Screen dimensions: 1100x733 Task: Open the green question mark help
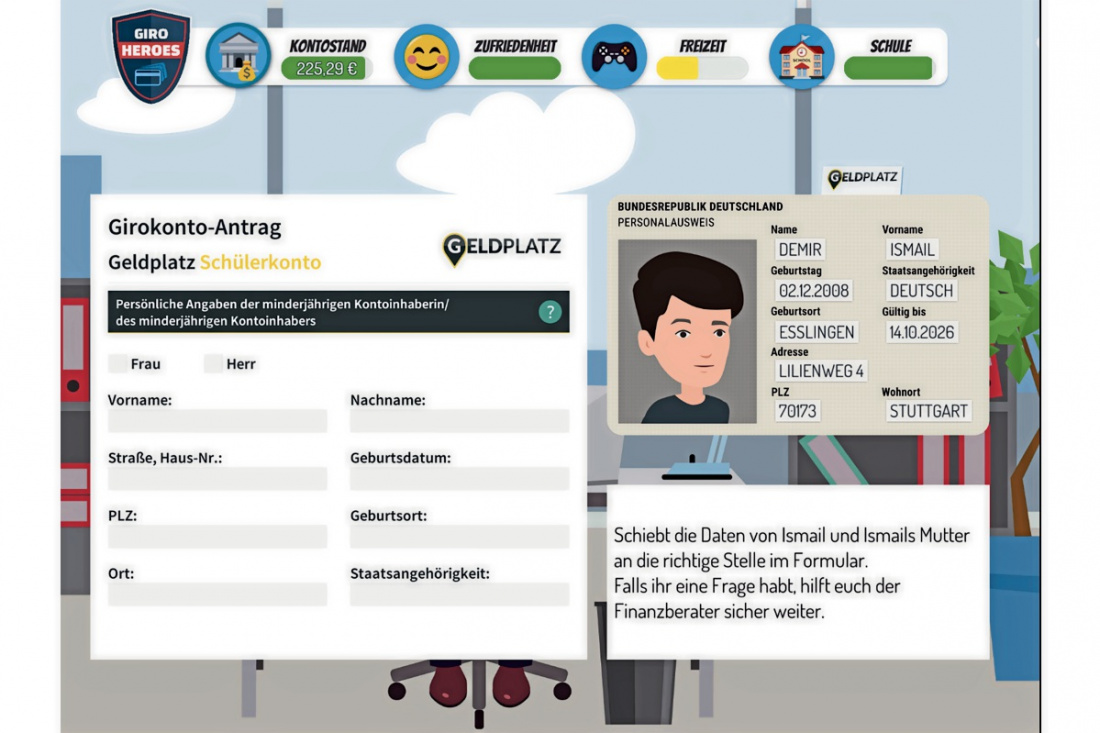(550, 311)
